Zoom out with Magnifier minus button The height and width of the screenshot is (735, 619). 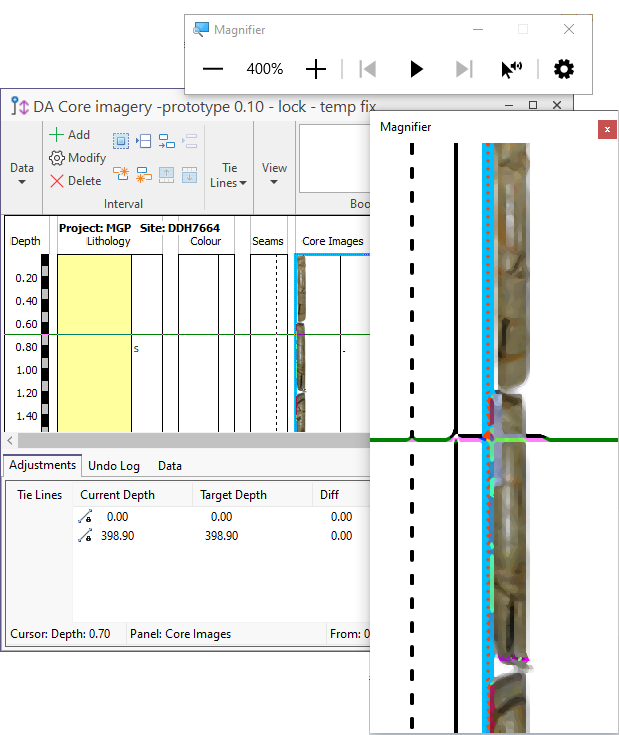coord(213,69)
